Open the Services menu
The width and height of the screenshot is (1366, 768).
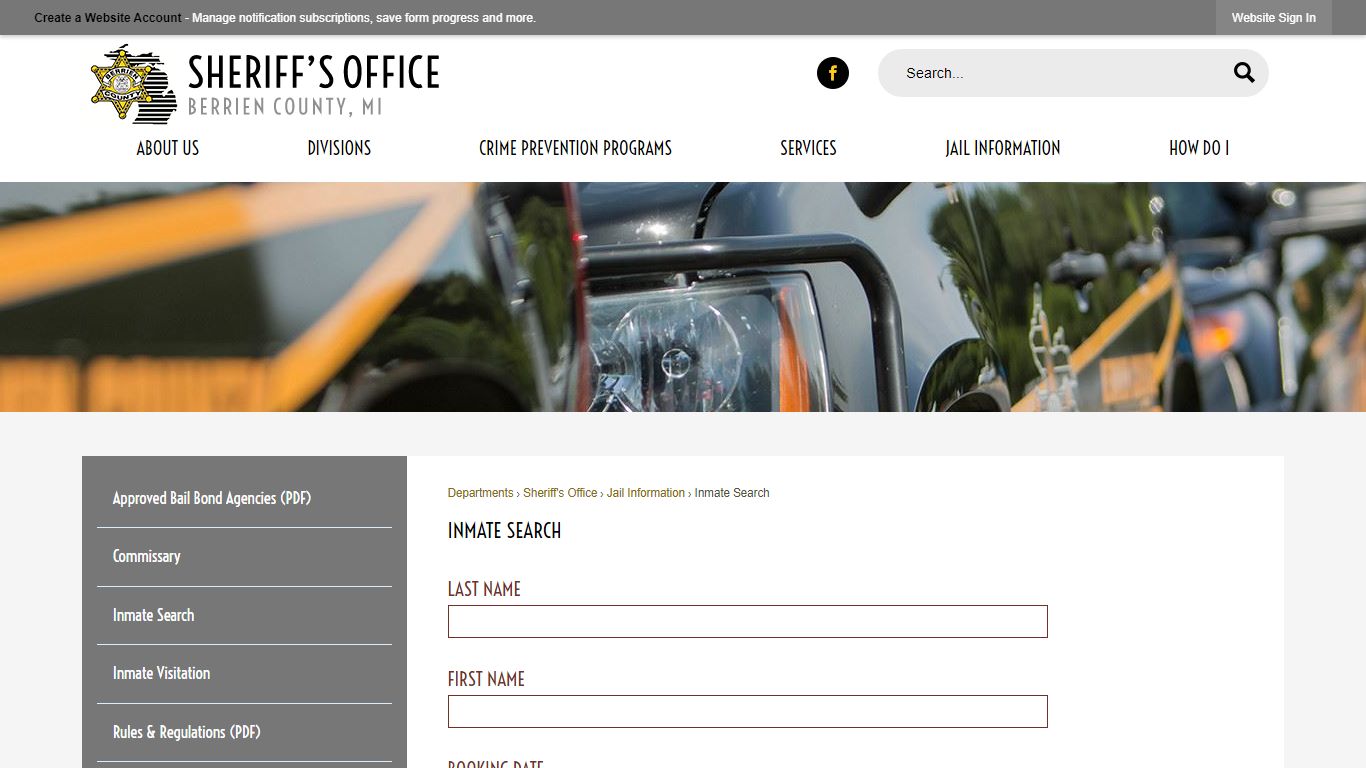[x=808, y=148]
